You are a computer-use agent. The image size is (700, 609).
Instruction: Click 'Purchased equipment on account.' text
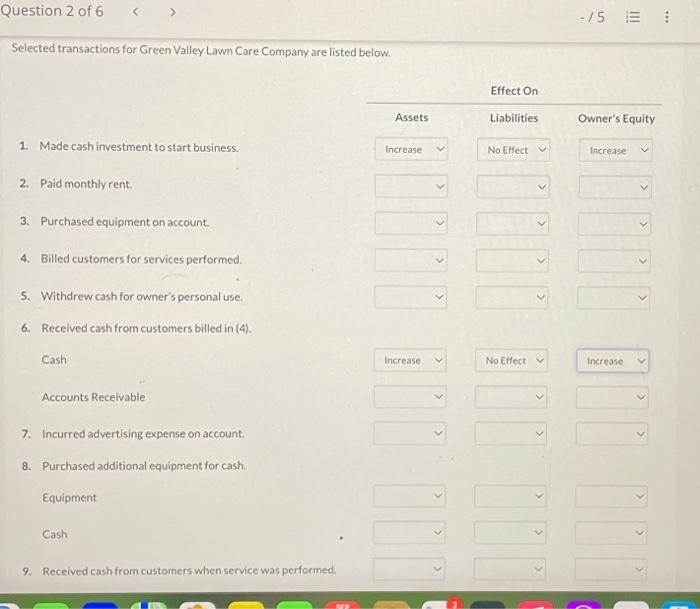[125, 222]
